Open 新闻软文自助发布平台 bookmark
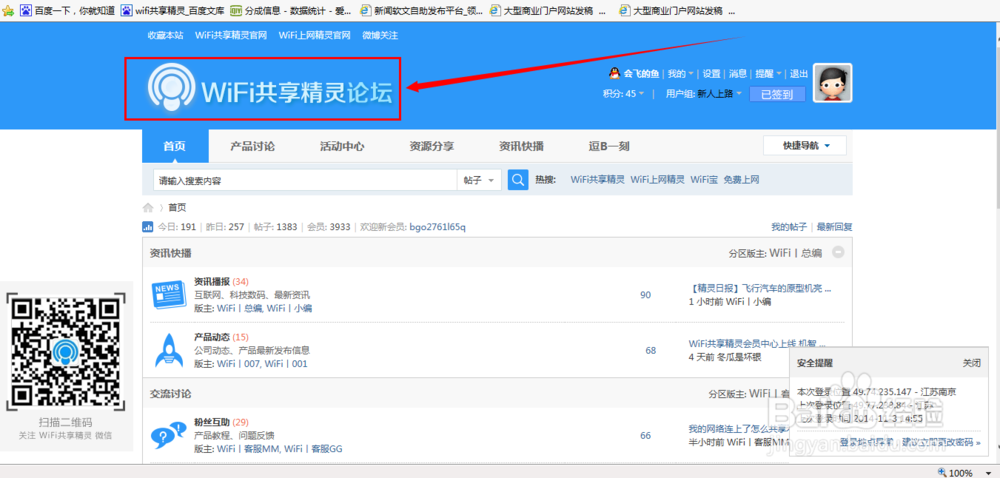The image size is (1000, 478). click(x=422, y=11)
